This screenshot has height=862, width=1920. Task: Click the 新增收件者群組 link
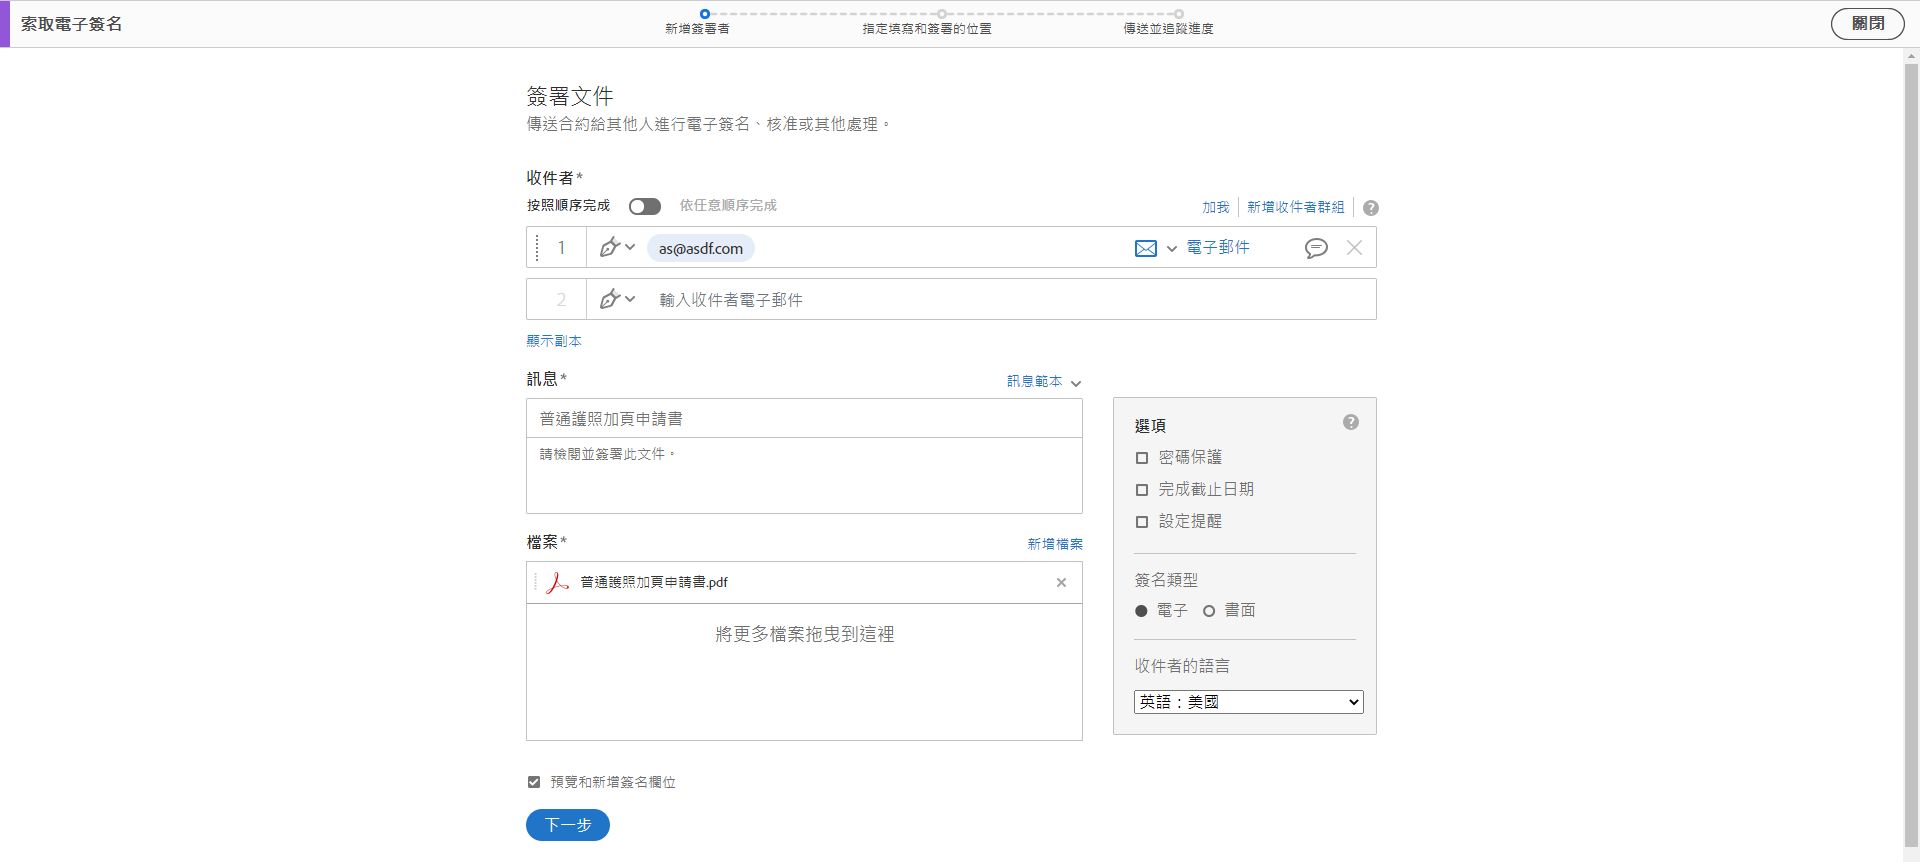(1295, 207)
